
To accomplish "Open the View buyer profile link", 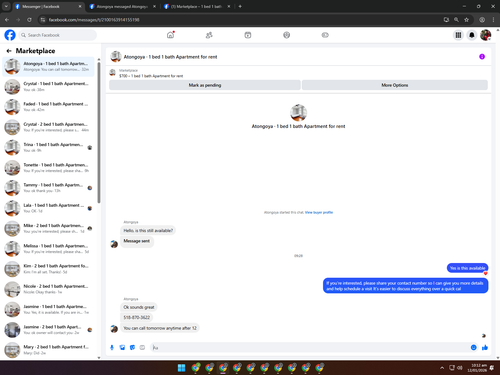I will point(319,212).
